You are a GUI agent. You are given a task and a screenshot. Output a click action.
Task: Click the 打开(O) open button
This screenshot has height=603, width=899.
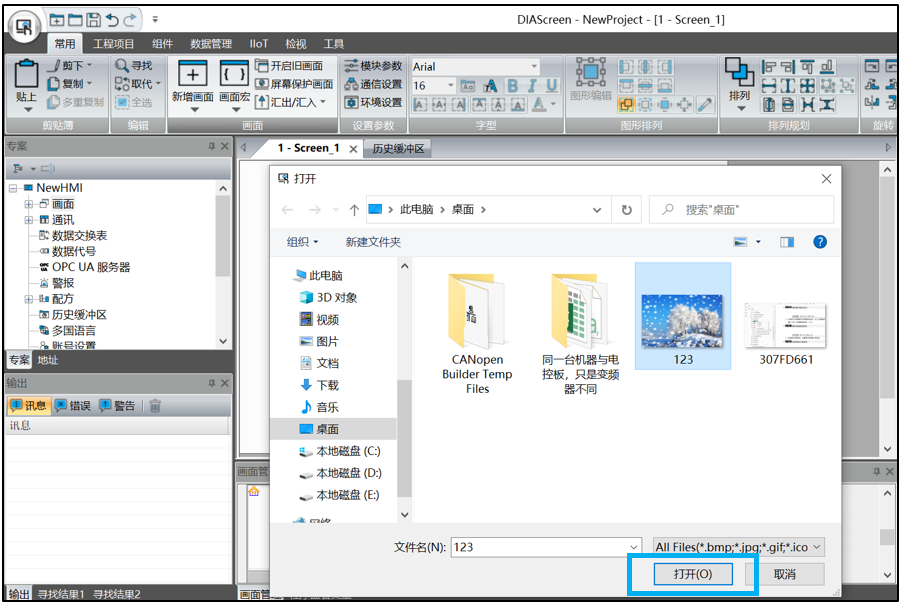692,574
